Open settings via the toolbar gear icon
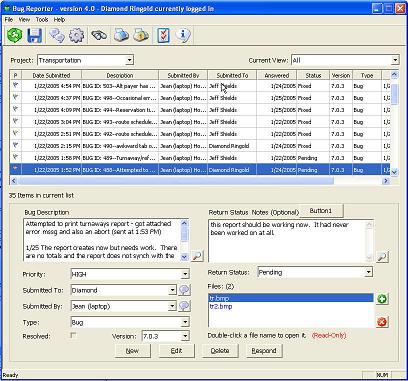408x381 pixels. point(76,35)
